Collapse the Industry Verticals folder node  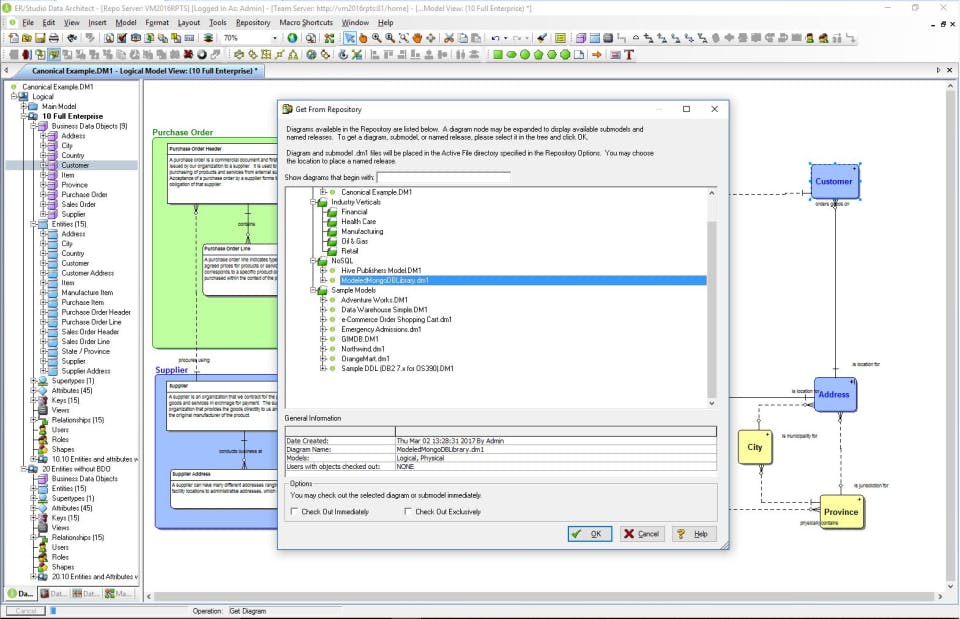point(311,202)
